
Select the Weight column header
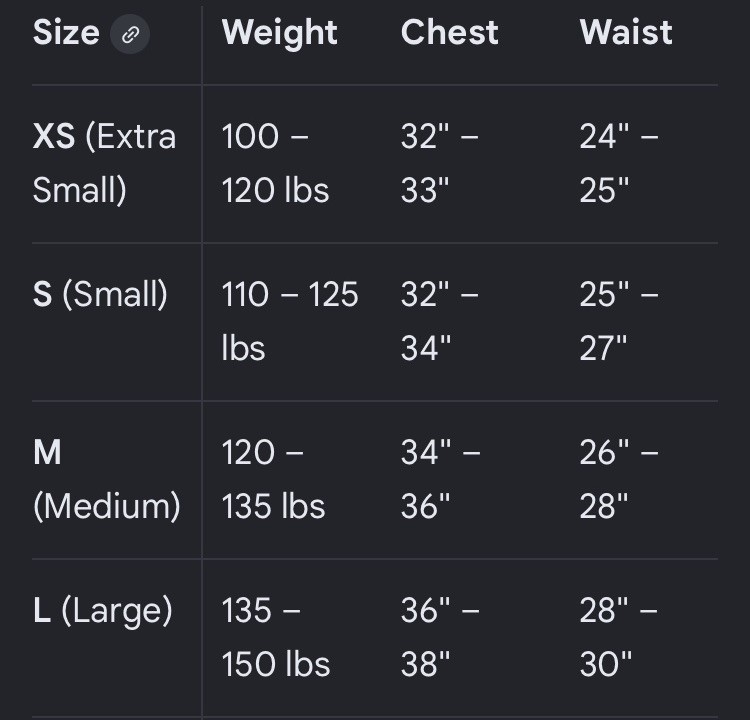tap(279, 33)
